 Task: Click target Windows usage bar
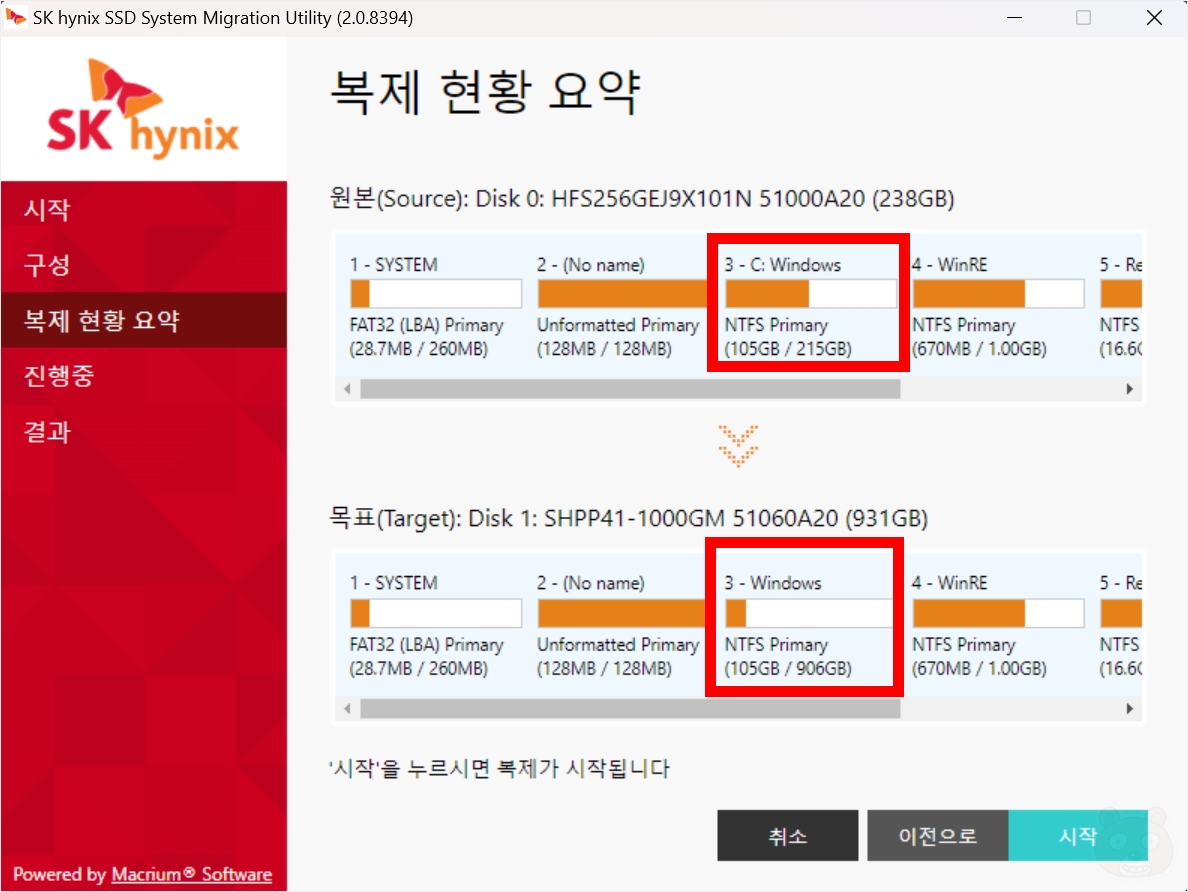(x=809, y=613)
